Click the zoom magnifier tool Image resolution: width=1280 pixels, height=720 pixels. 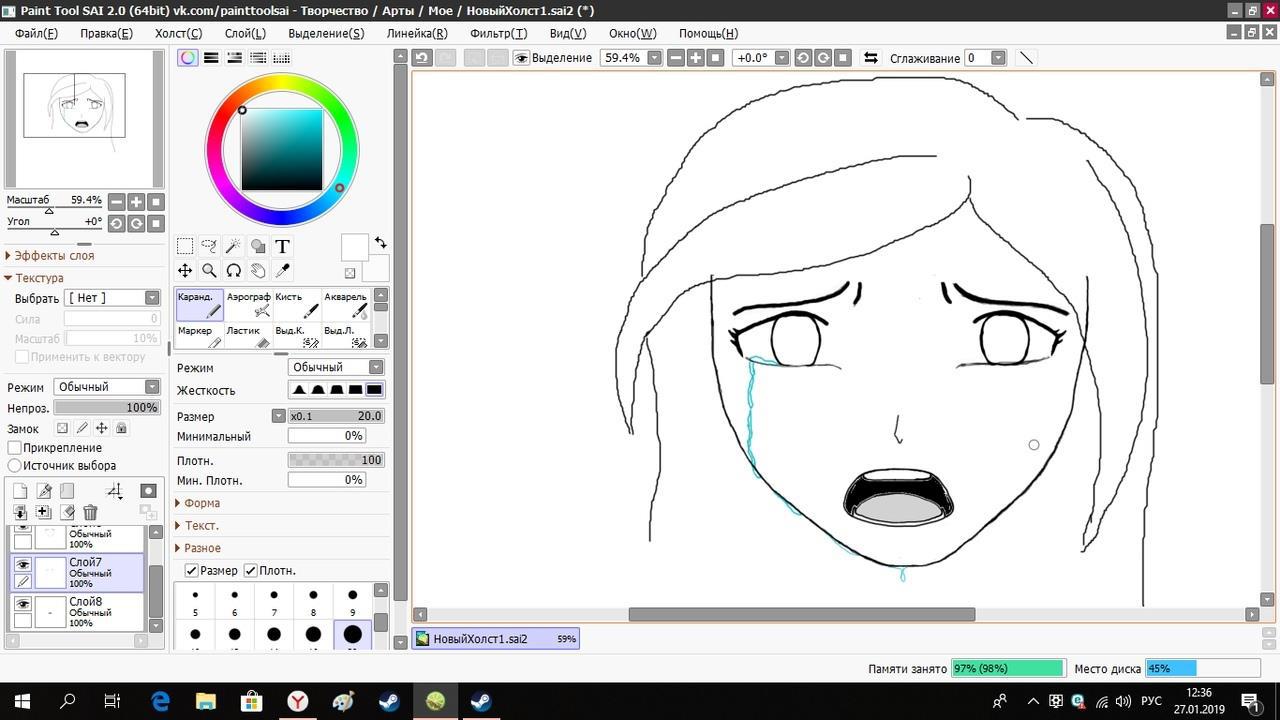[x=209, y=270]
